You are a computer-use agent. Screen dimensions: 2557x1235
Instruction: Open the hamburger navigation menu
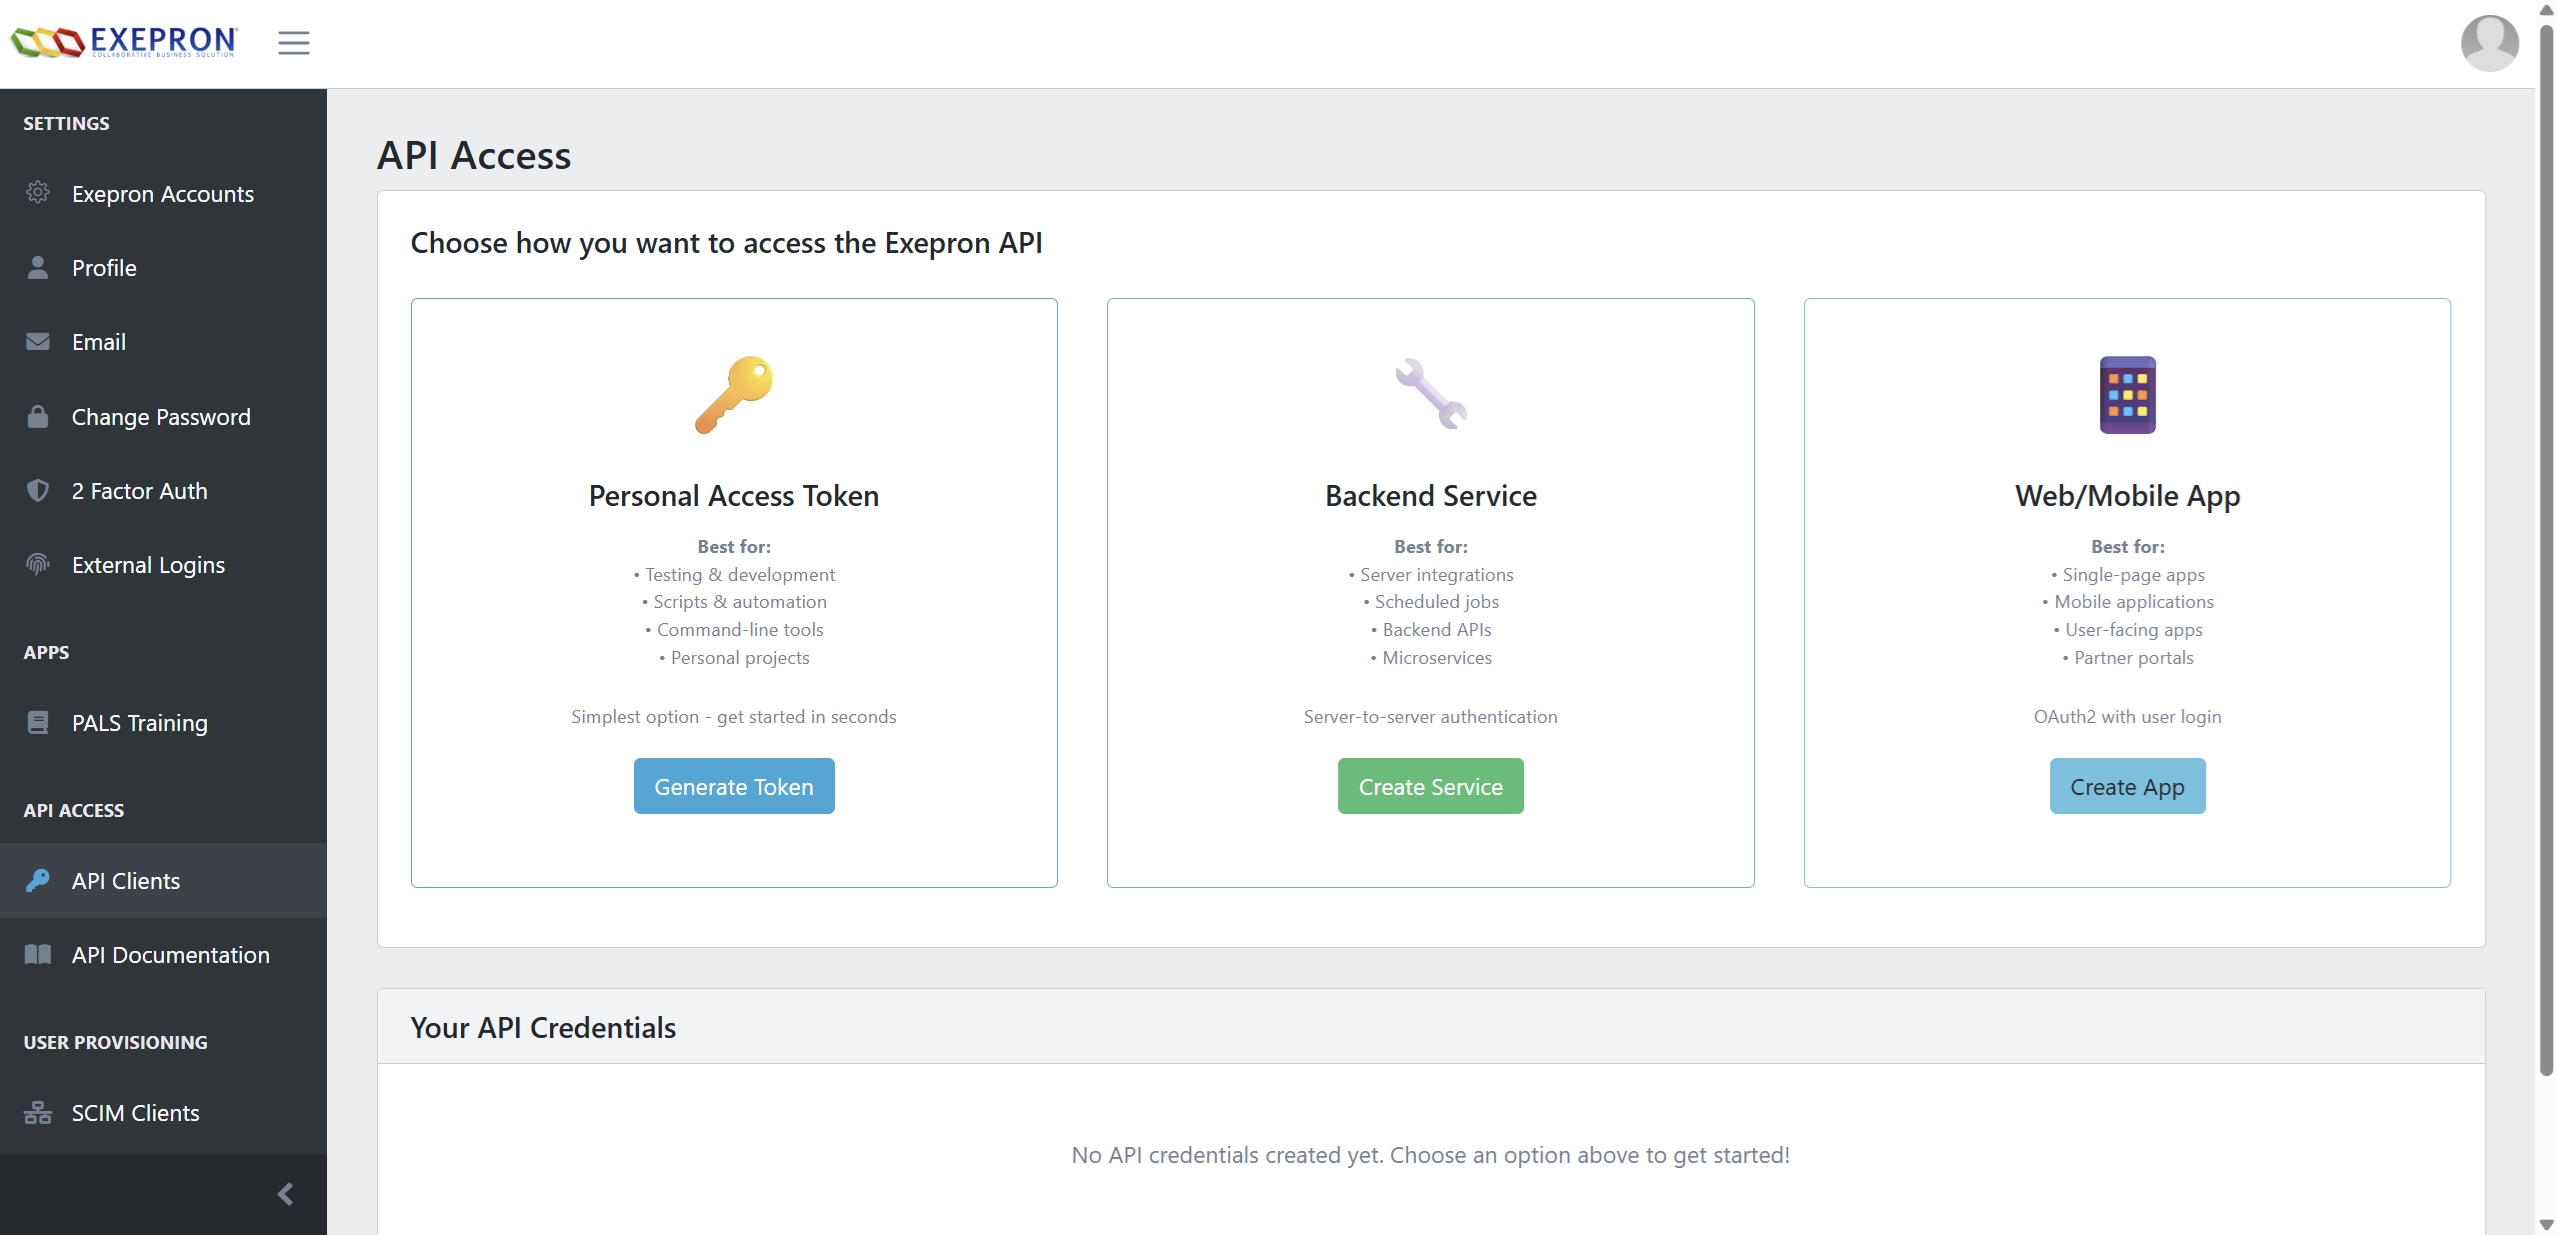[293, 42]
